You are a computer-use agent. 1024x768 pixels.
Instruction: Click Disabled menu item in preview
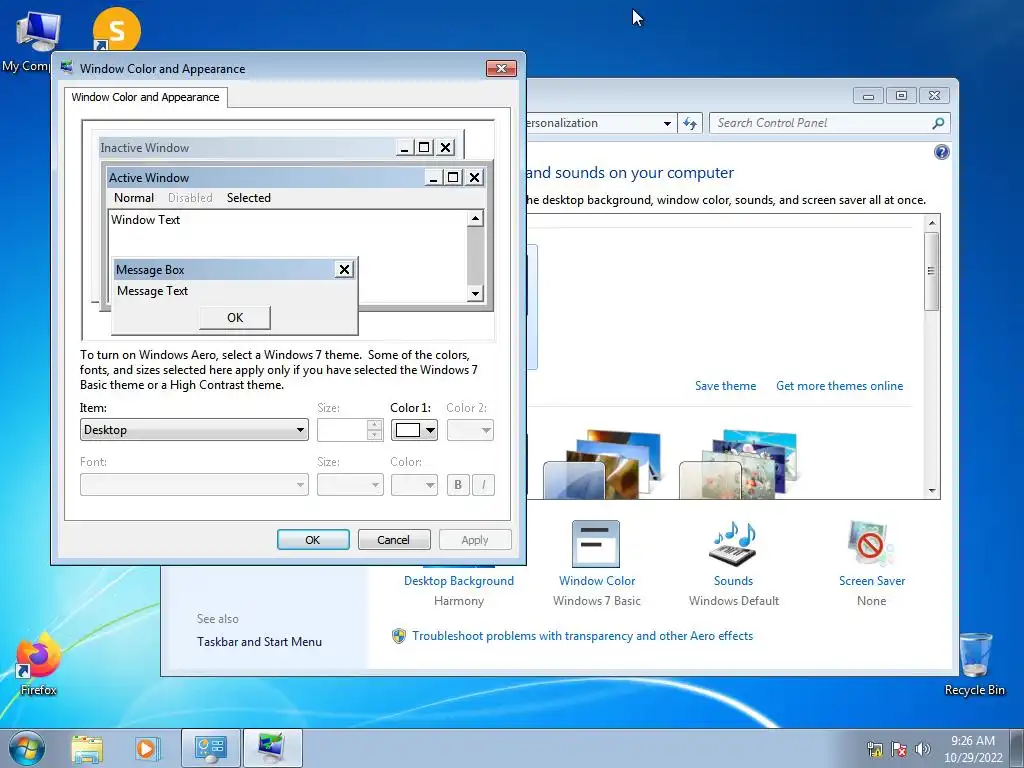190,198
